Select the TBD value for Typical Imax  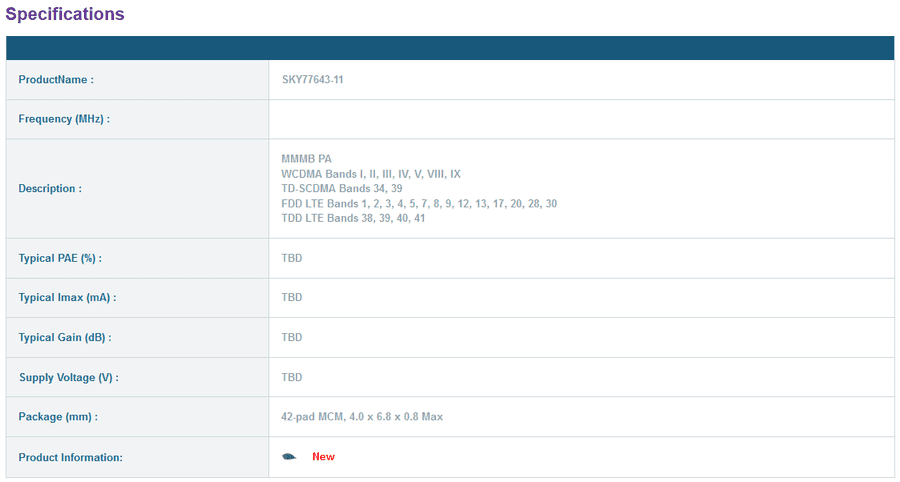(x=292, y=297)
